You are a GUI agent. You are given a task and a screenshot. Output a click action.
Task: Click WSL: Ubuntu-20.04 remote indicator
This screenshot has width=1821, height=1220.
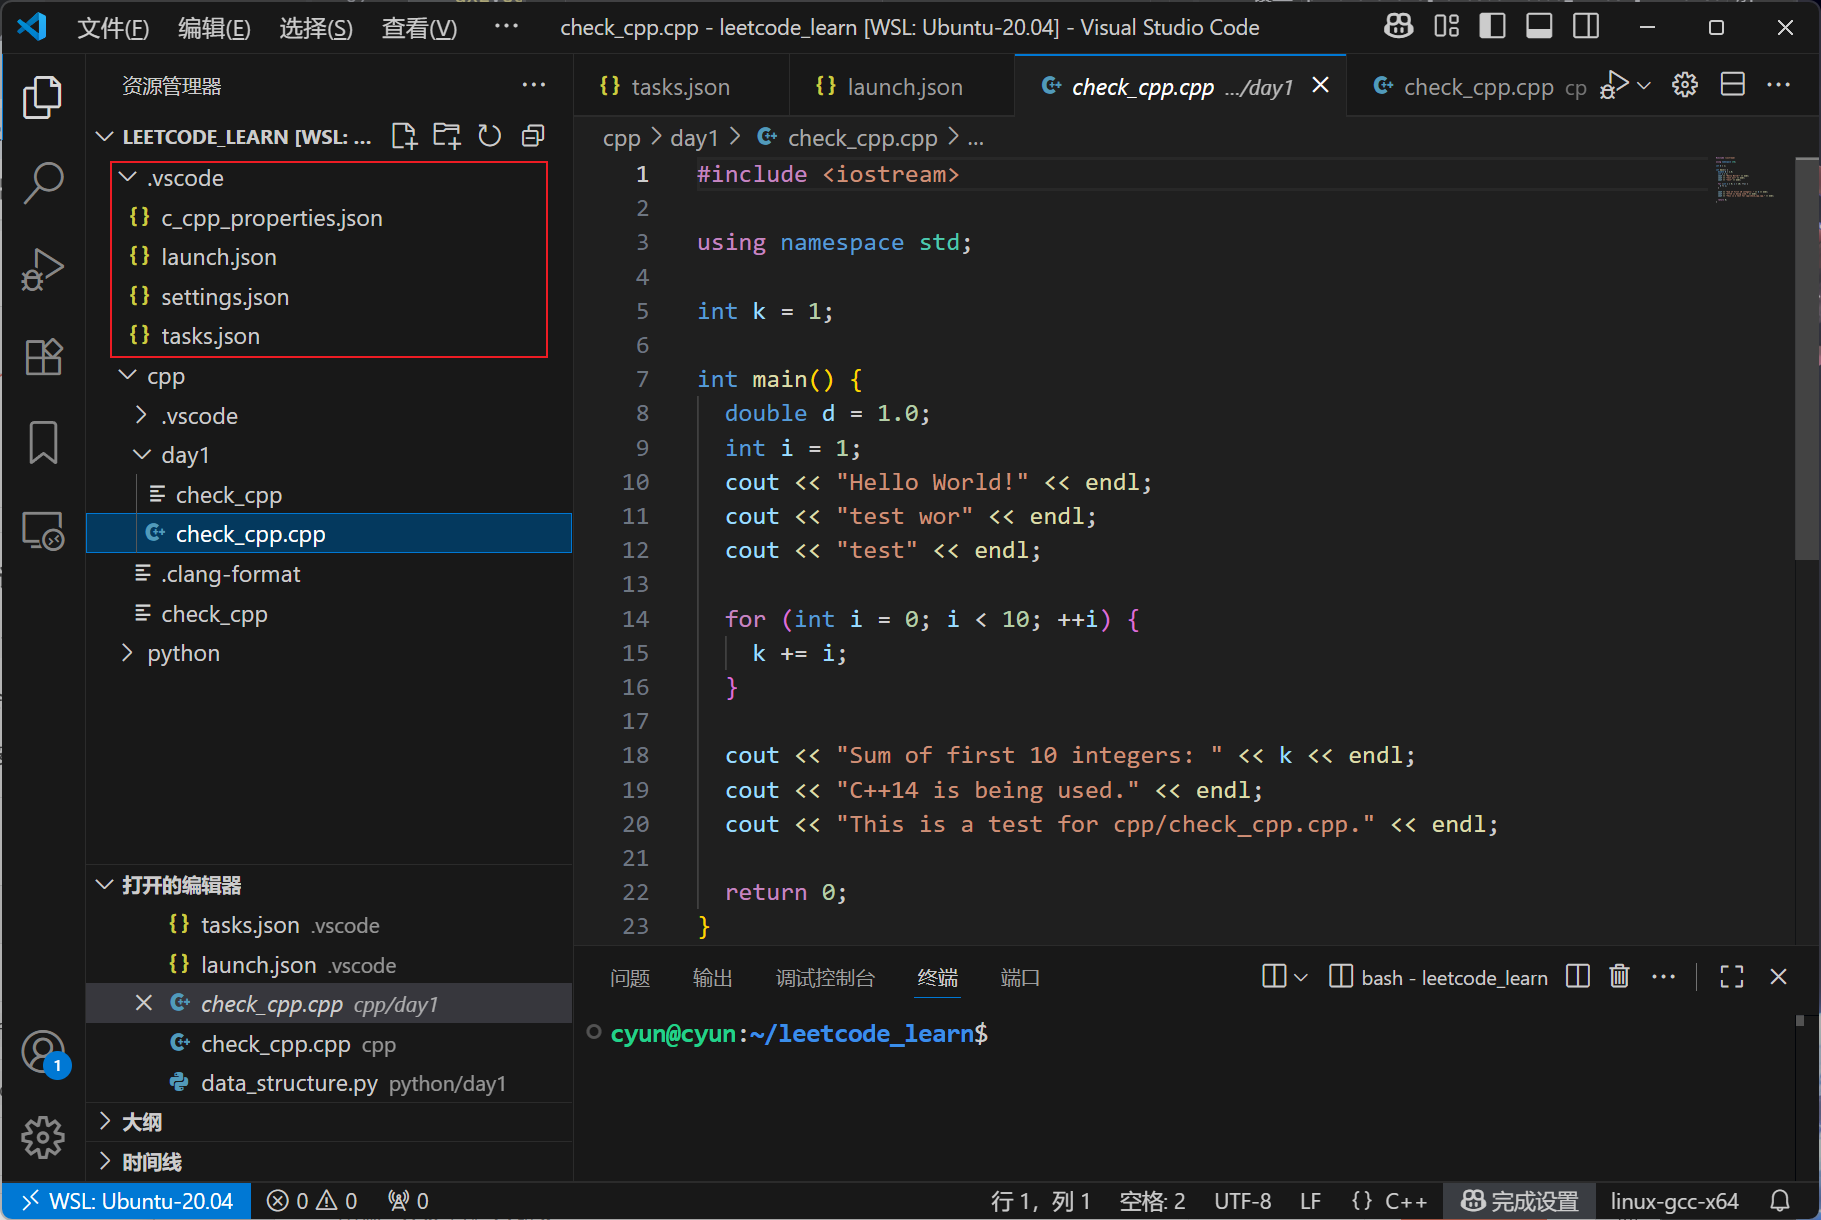point(127,1201)
